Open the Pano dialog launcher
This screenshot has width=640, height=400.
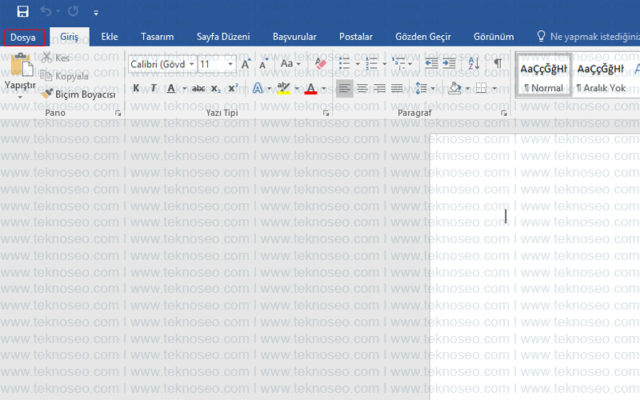[118, 113]
